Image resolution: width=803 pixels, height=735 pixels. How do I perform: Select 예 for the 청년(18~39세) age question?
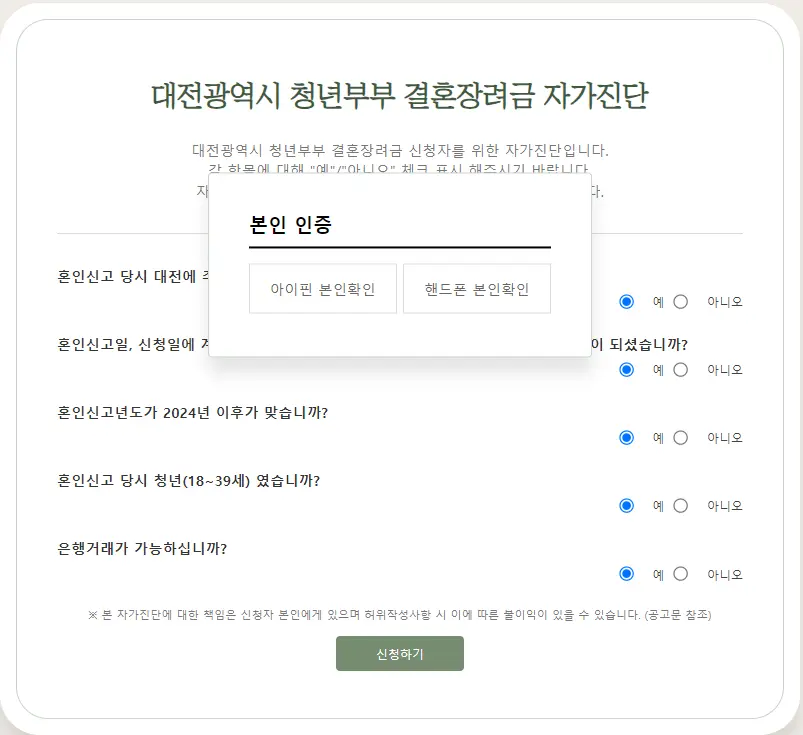point(627,506)
